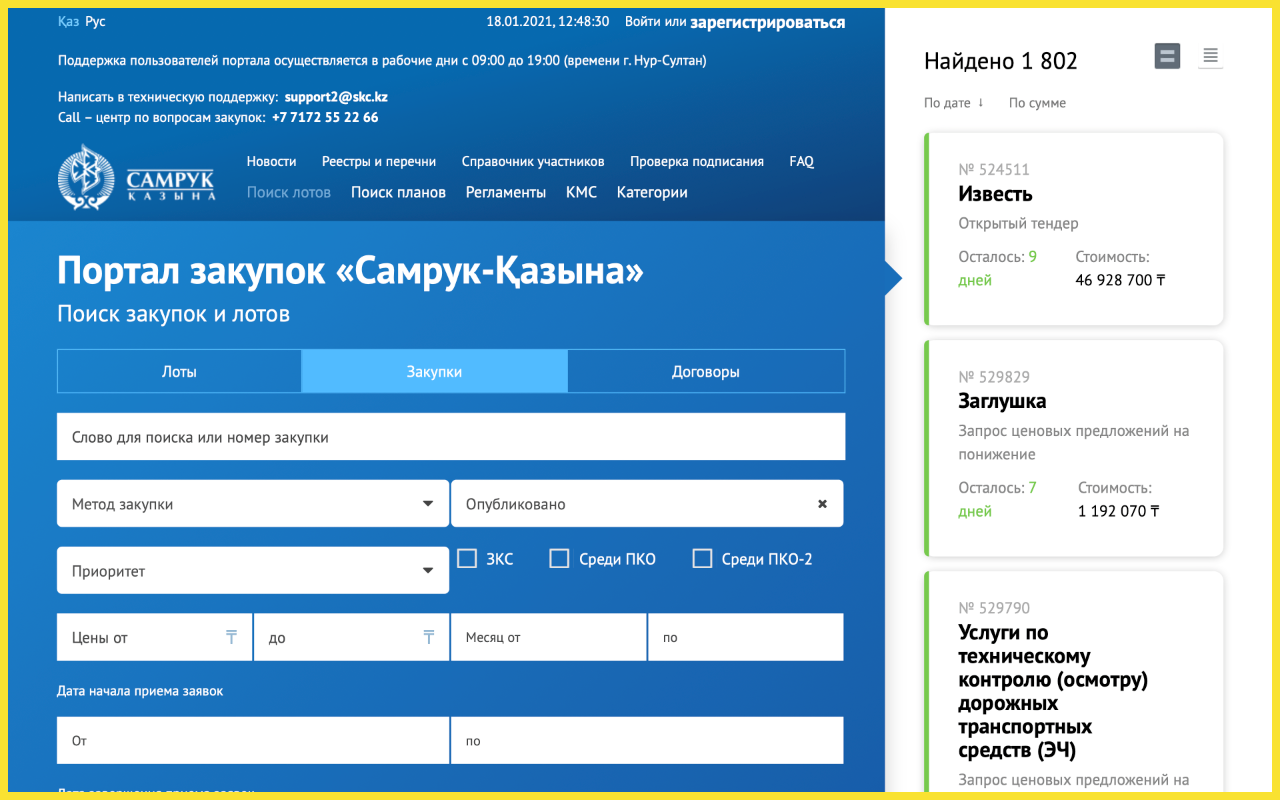Go to Поиск планов
1280x800 pixels.
pos(398,192)
